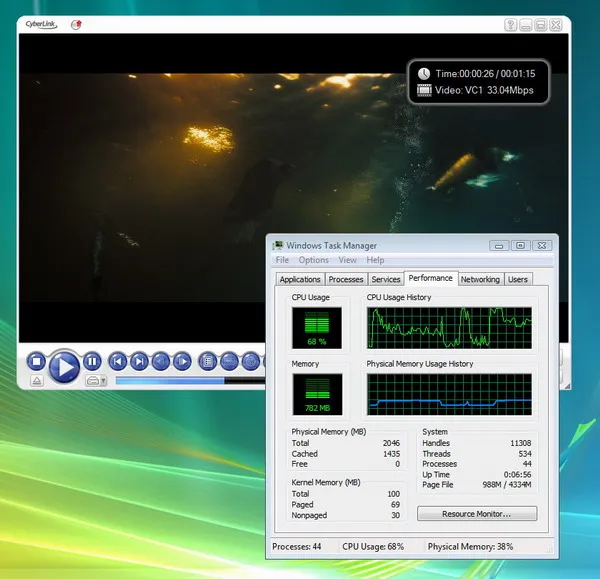Click the Memory 782 MB meter
600x579 pixels.
click(317, 394)
